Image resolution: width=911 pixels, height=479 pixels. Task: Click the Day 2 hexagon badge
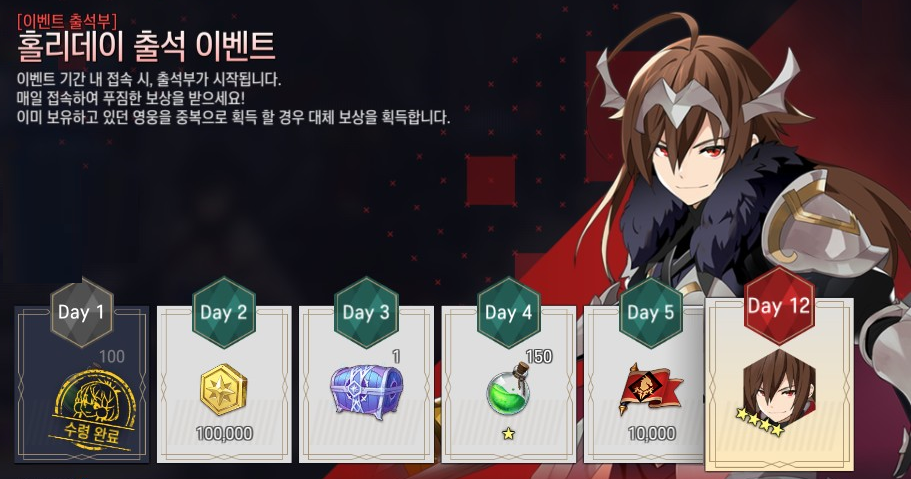(224, 313)
